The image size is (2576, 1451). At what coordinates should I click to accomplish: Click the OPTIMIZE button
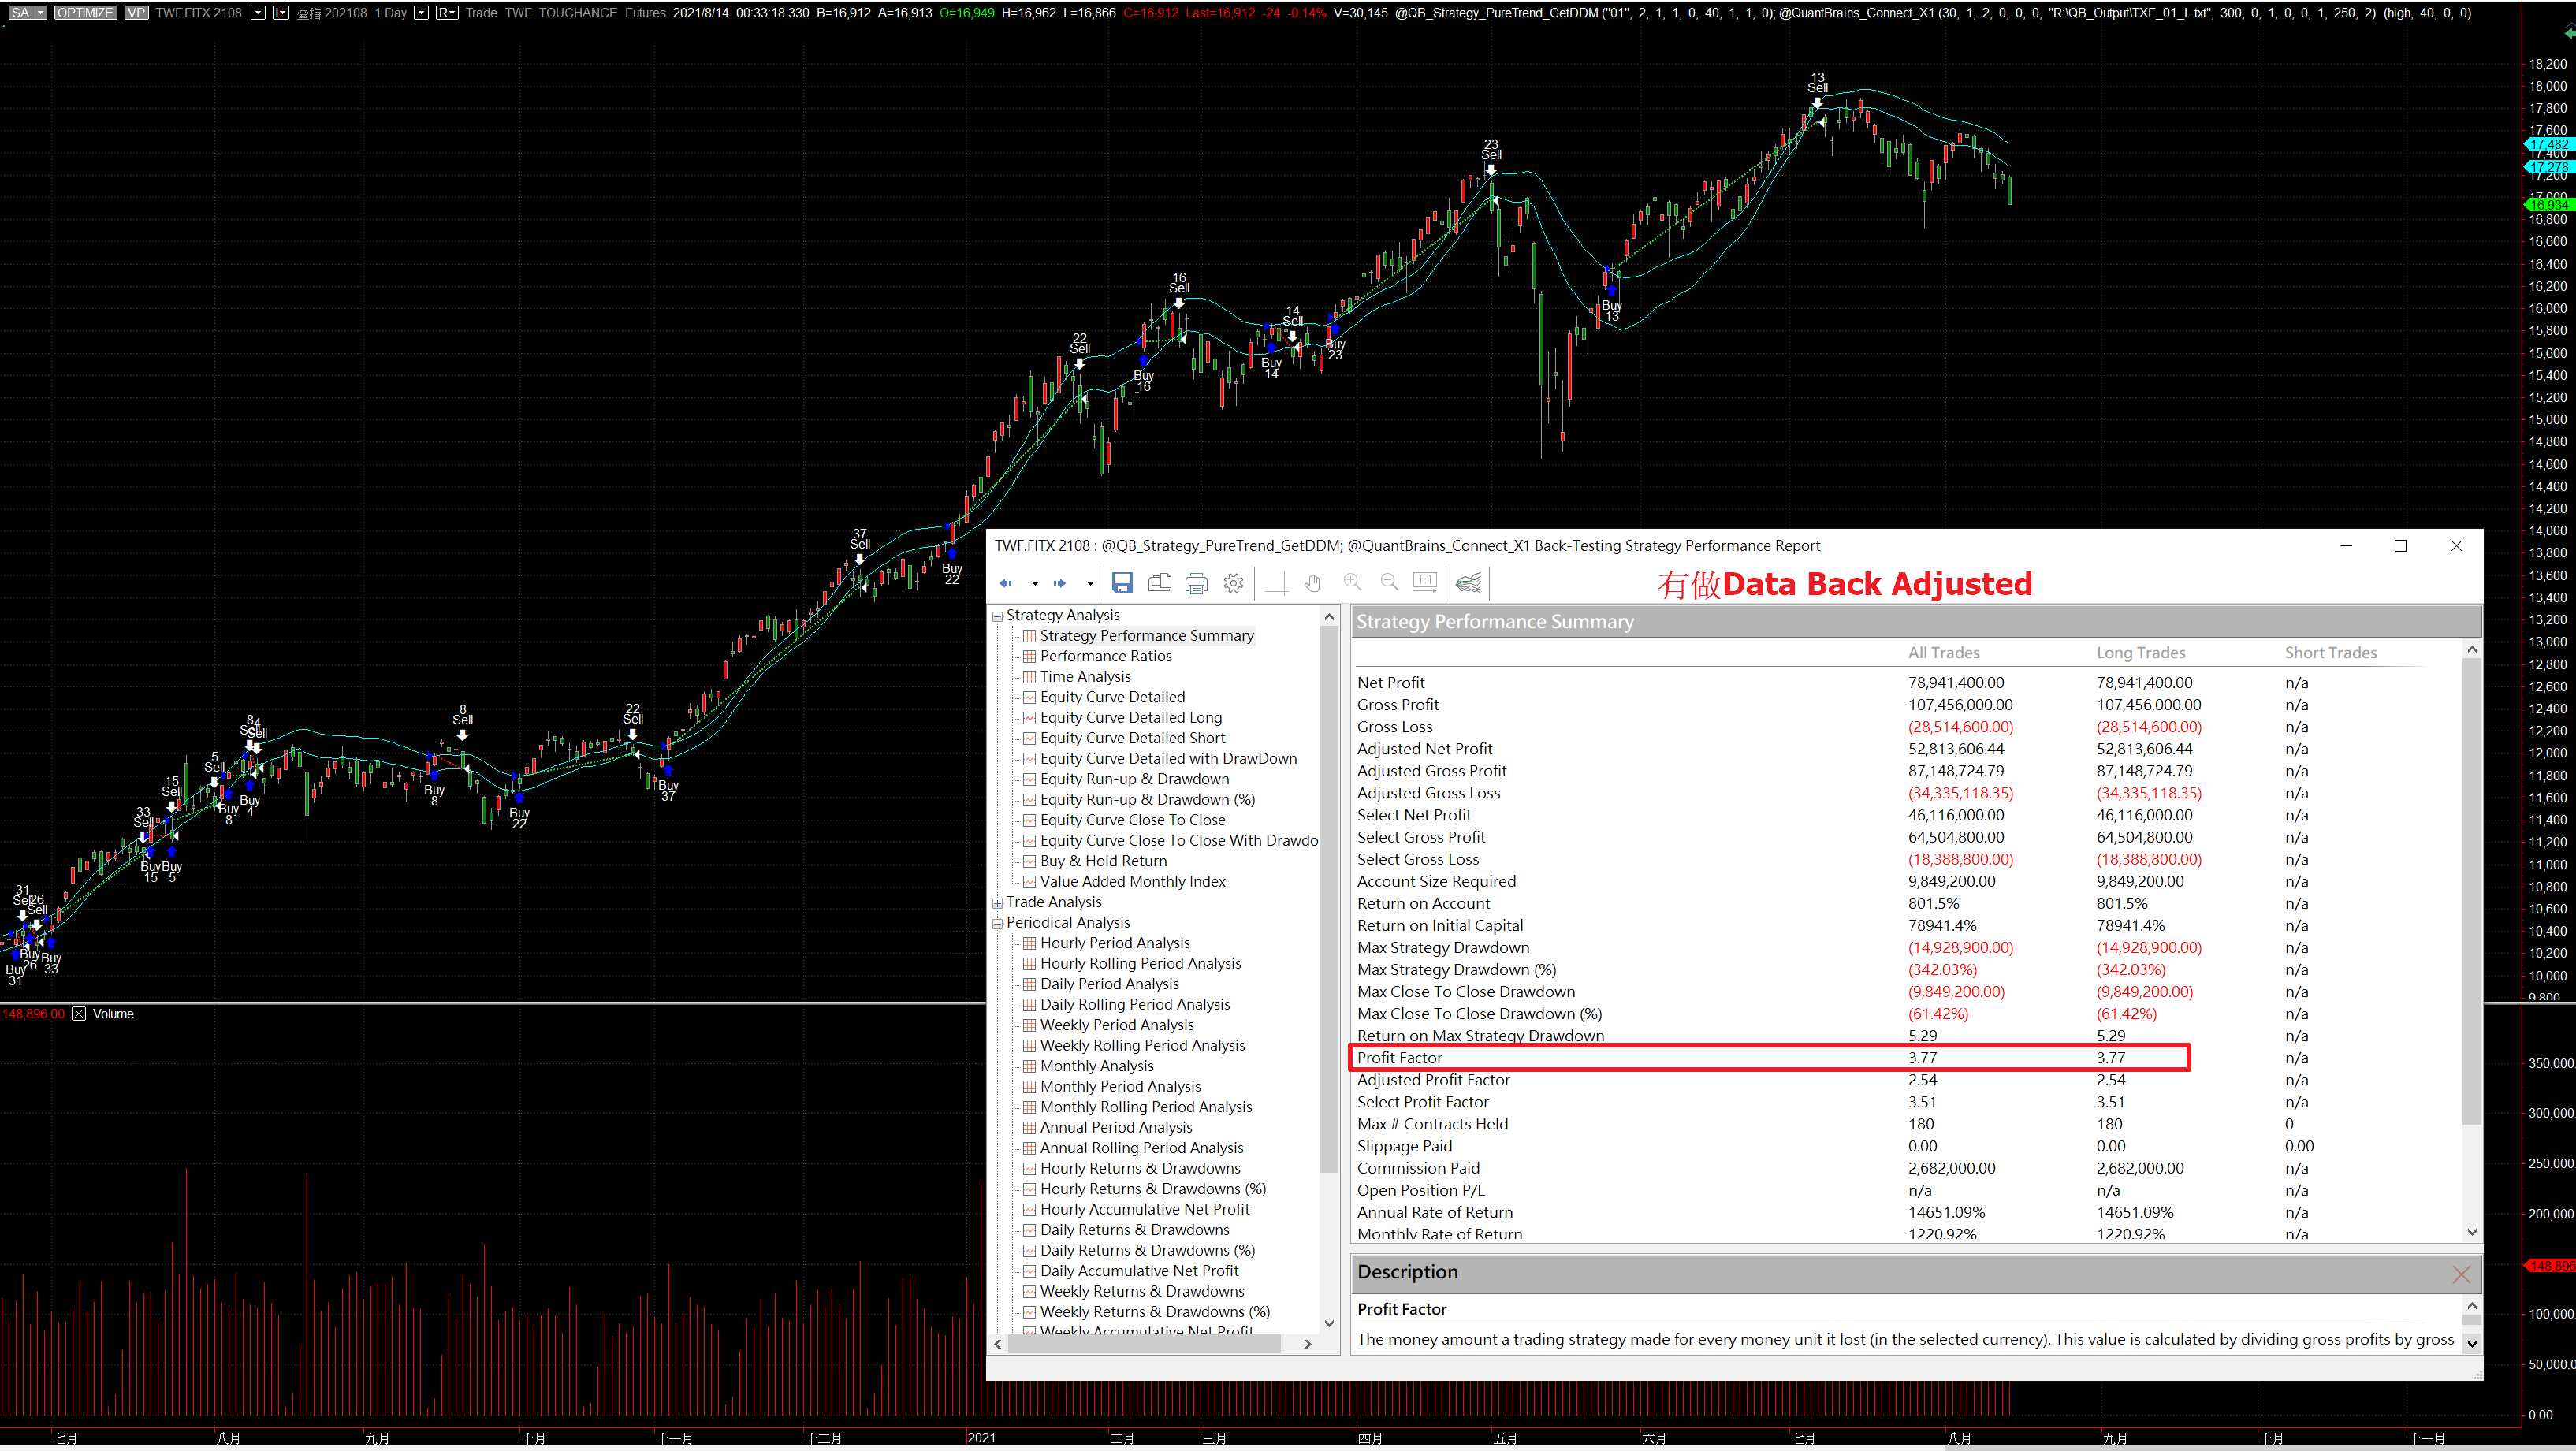click(85, 13)
